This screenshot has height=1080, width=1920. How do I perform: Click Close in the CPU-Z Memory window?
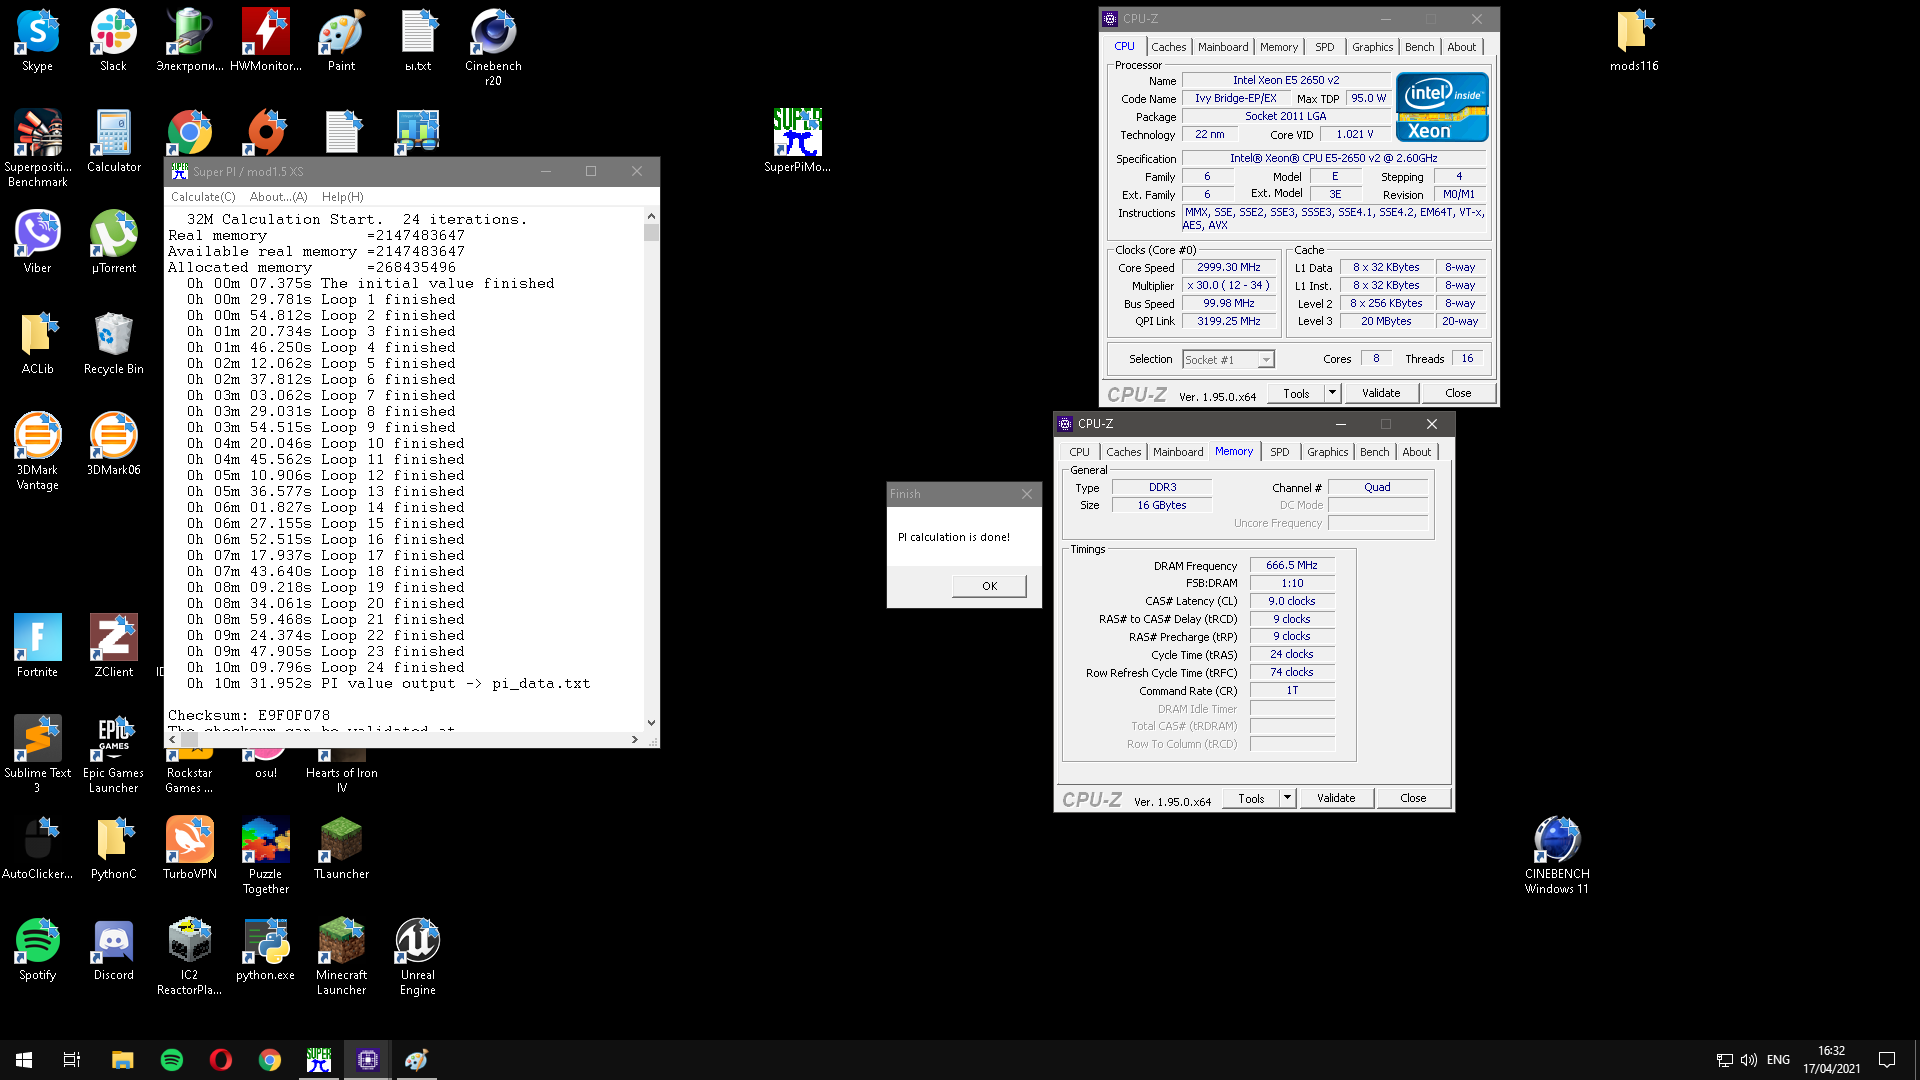[x=1413, y=798]
